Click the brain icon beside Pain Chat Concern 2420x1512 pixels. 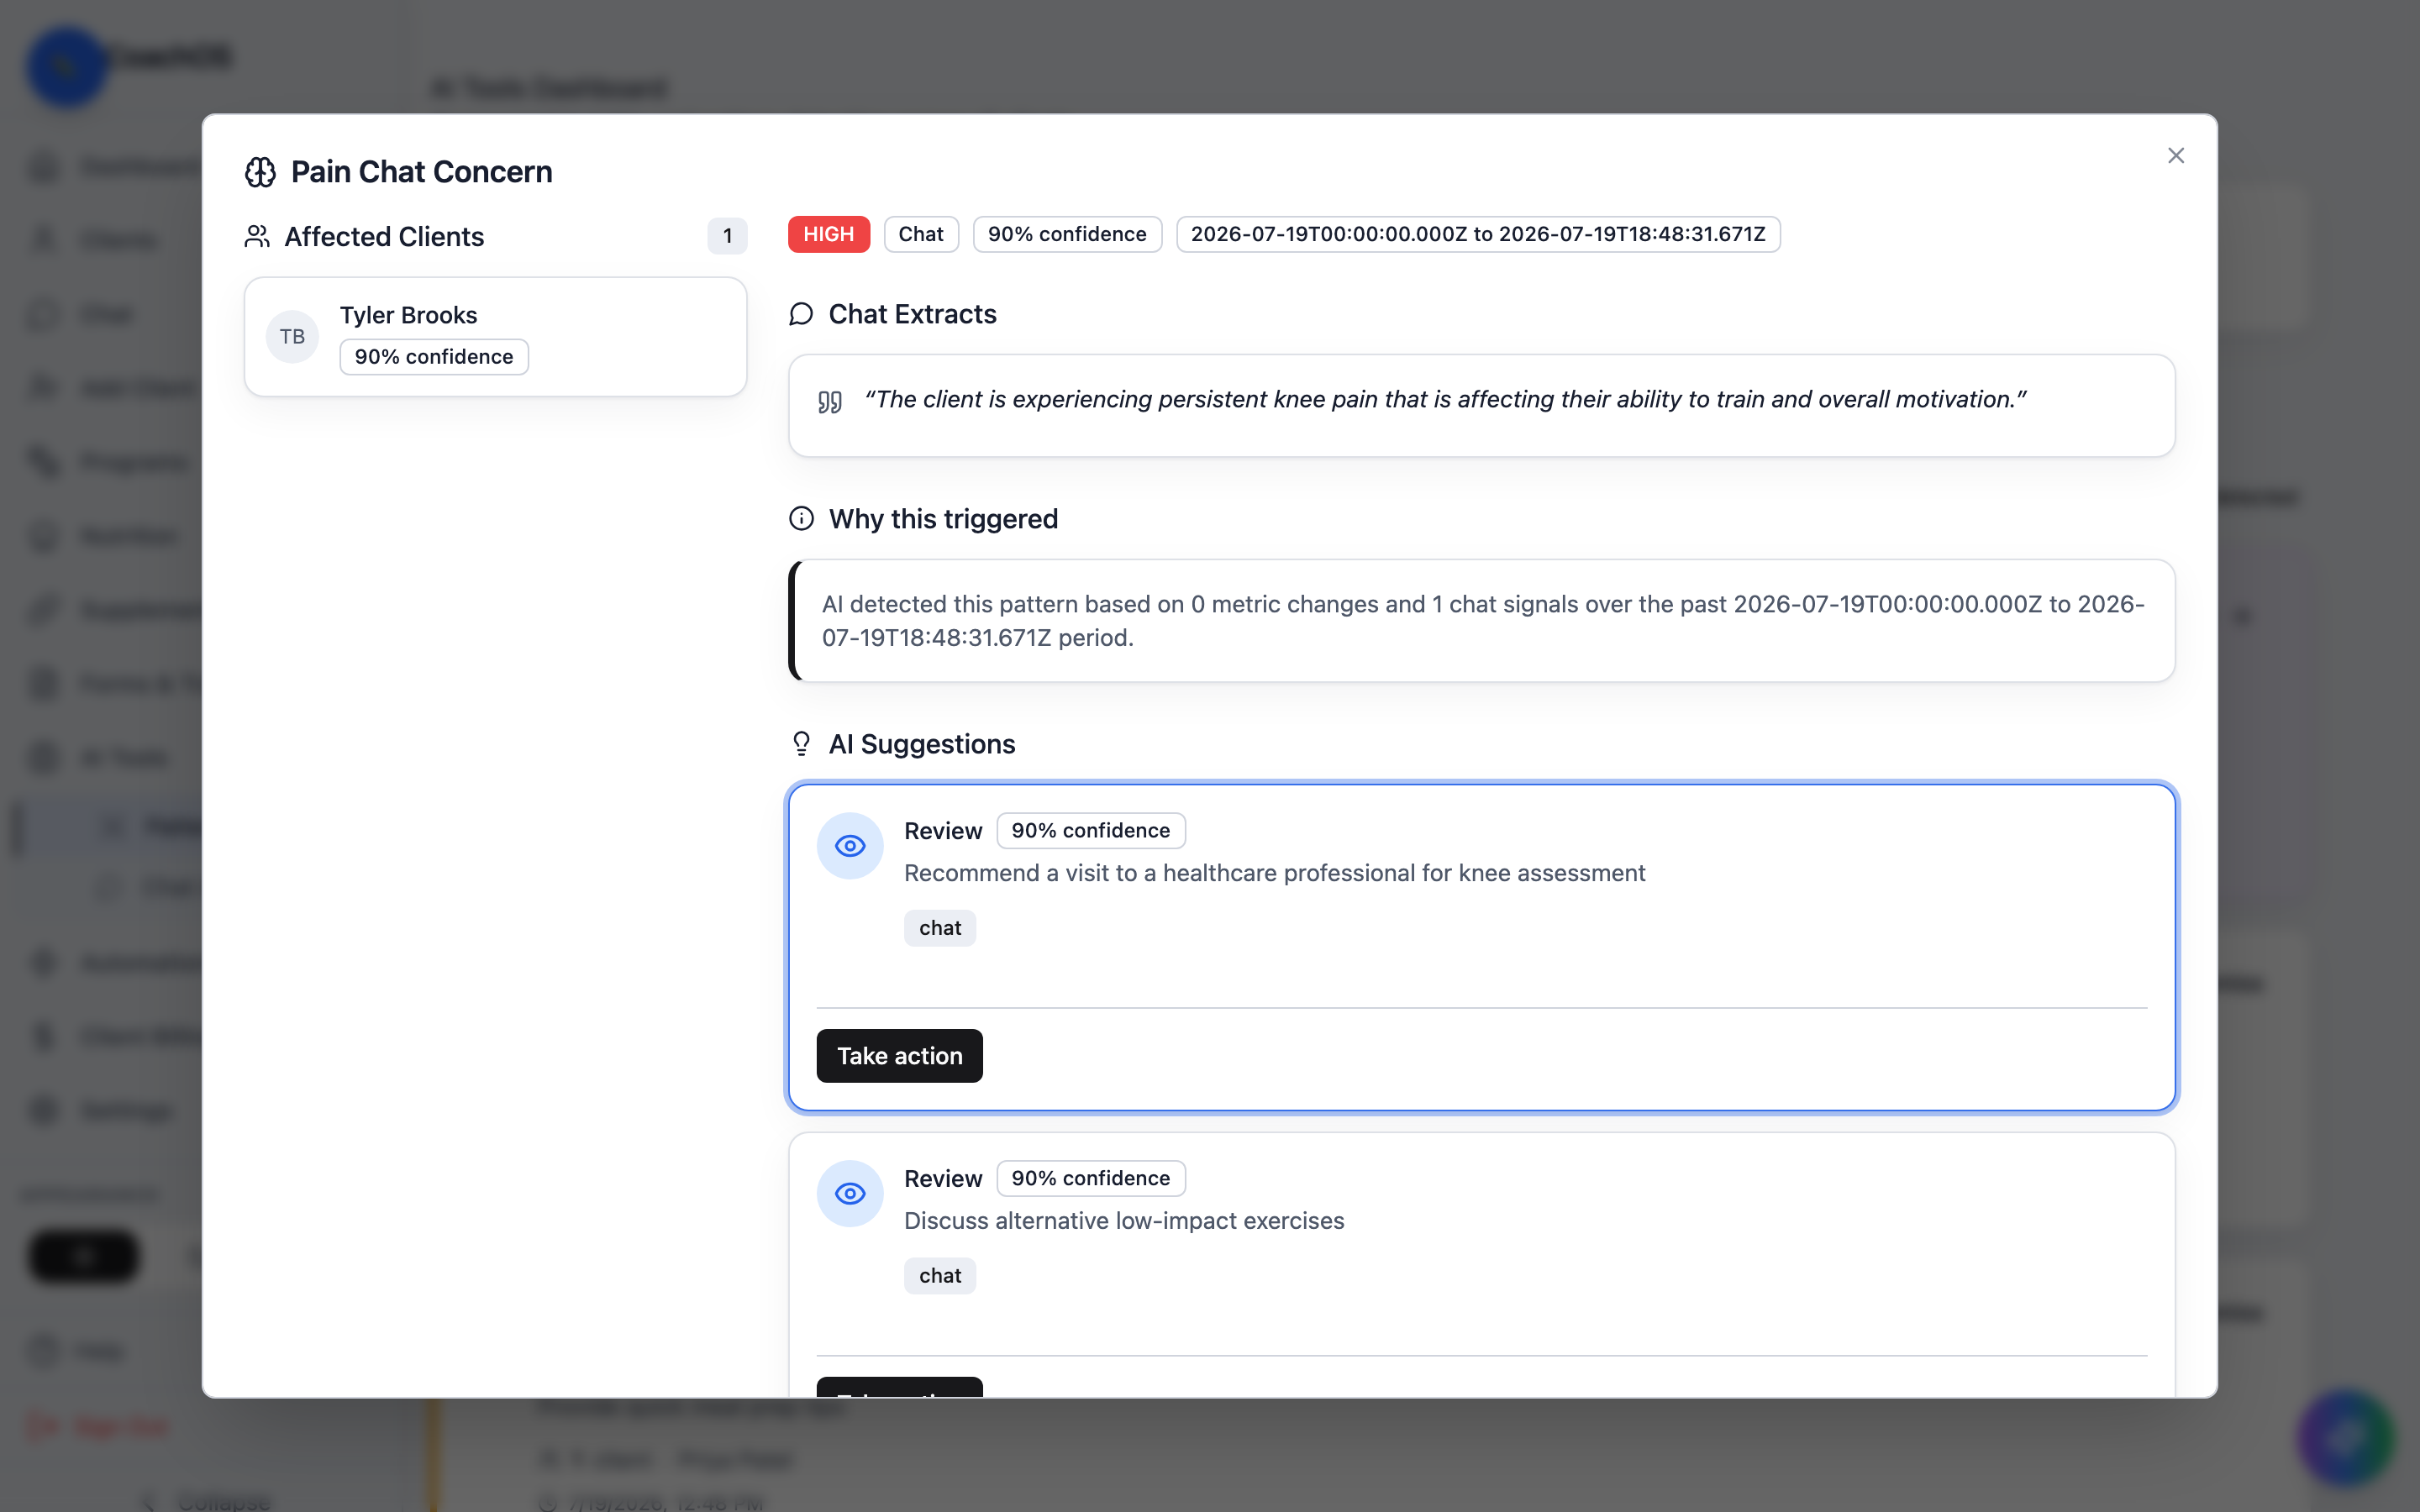(260, 172)
